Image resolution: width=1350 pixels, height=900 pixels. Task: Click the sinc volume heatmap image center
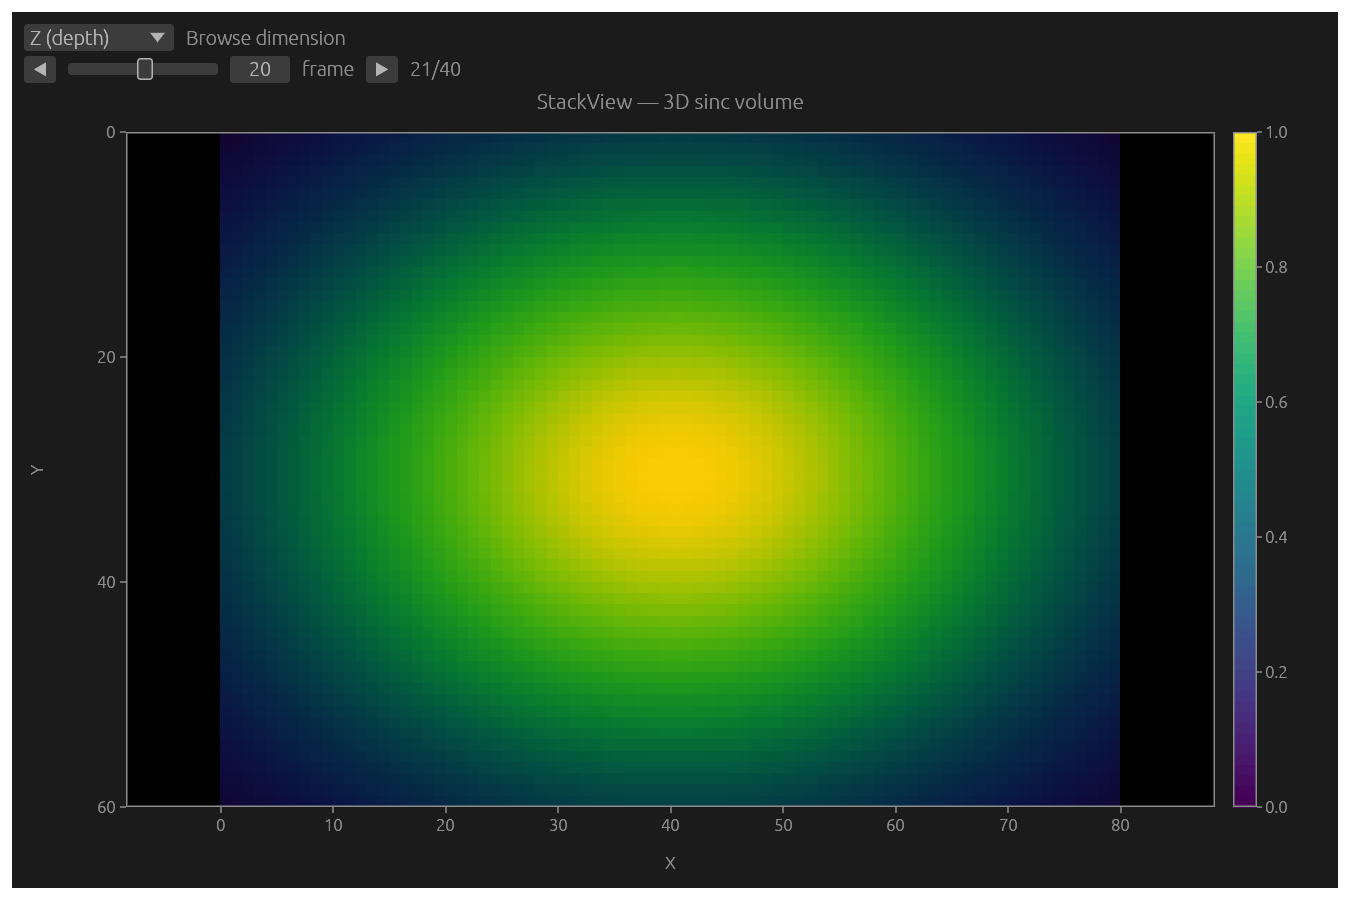[670, 469]
